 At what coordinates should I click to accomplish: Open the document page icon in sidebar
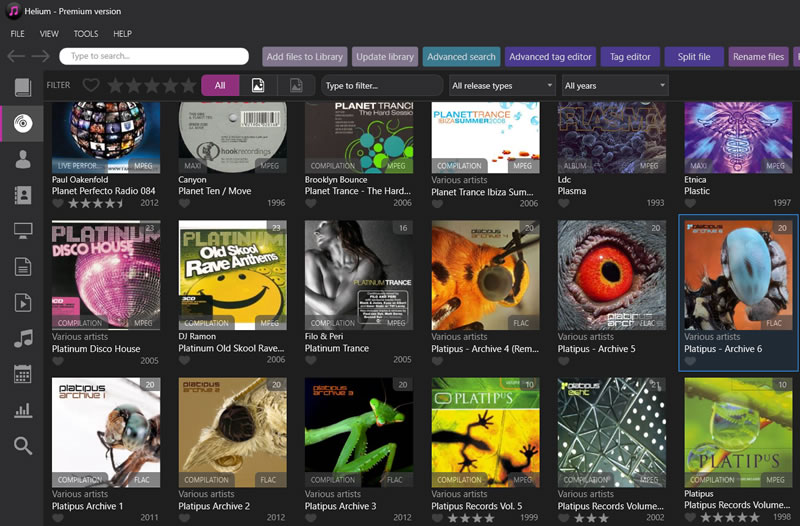(22, 267)
